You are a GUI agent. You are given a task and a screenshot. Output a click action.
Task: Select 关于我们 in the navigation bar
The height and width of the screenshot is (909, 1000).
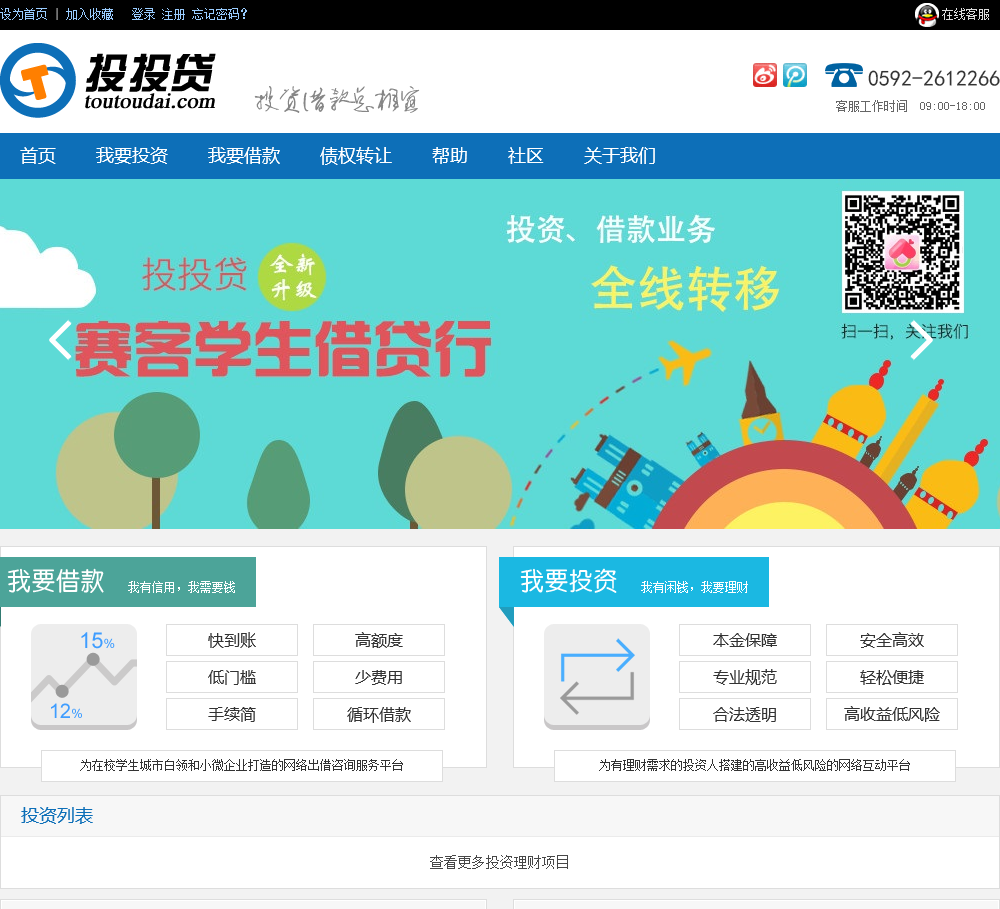[x=619, y=156]
